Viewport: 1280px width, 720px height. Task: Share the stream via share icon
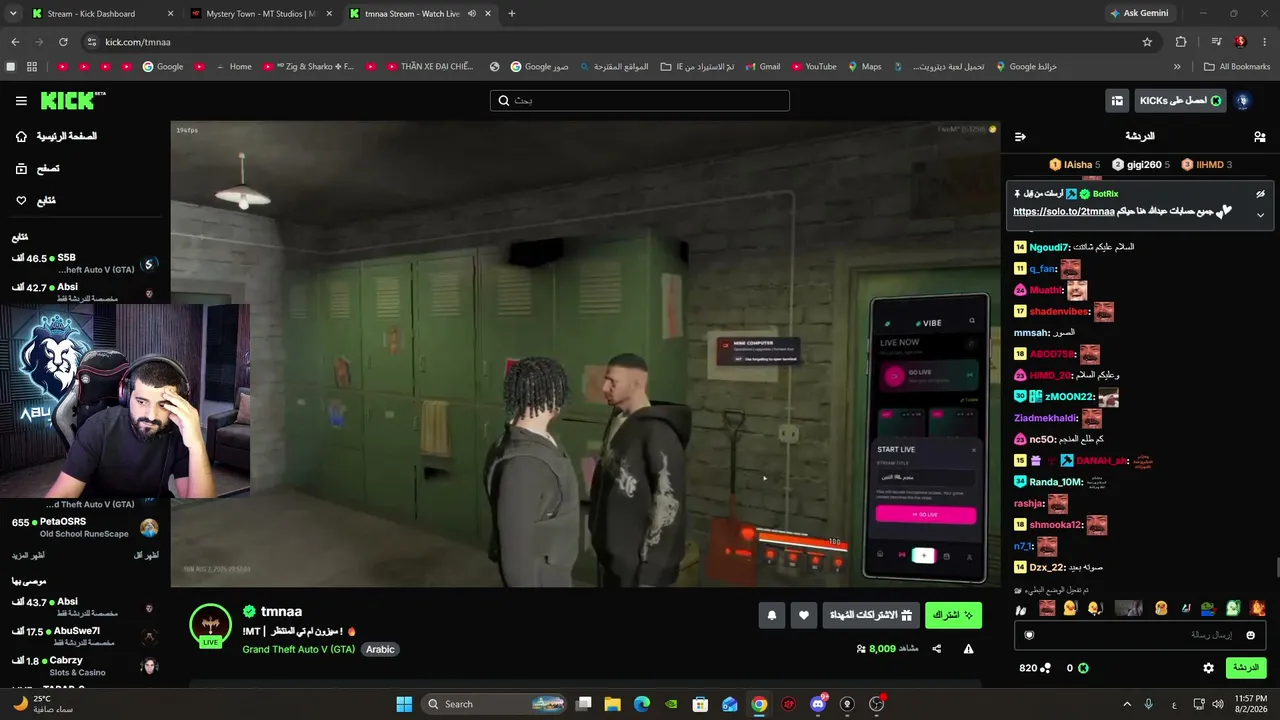[x=937, y=649]
